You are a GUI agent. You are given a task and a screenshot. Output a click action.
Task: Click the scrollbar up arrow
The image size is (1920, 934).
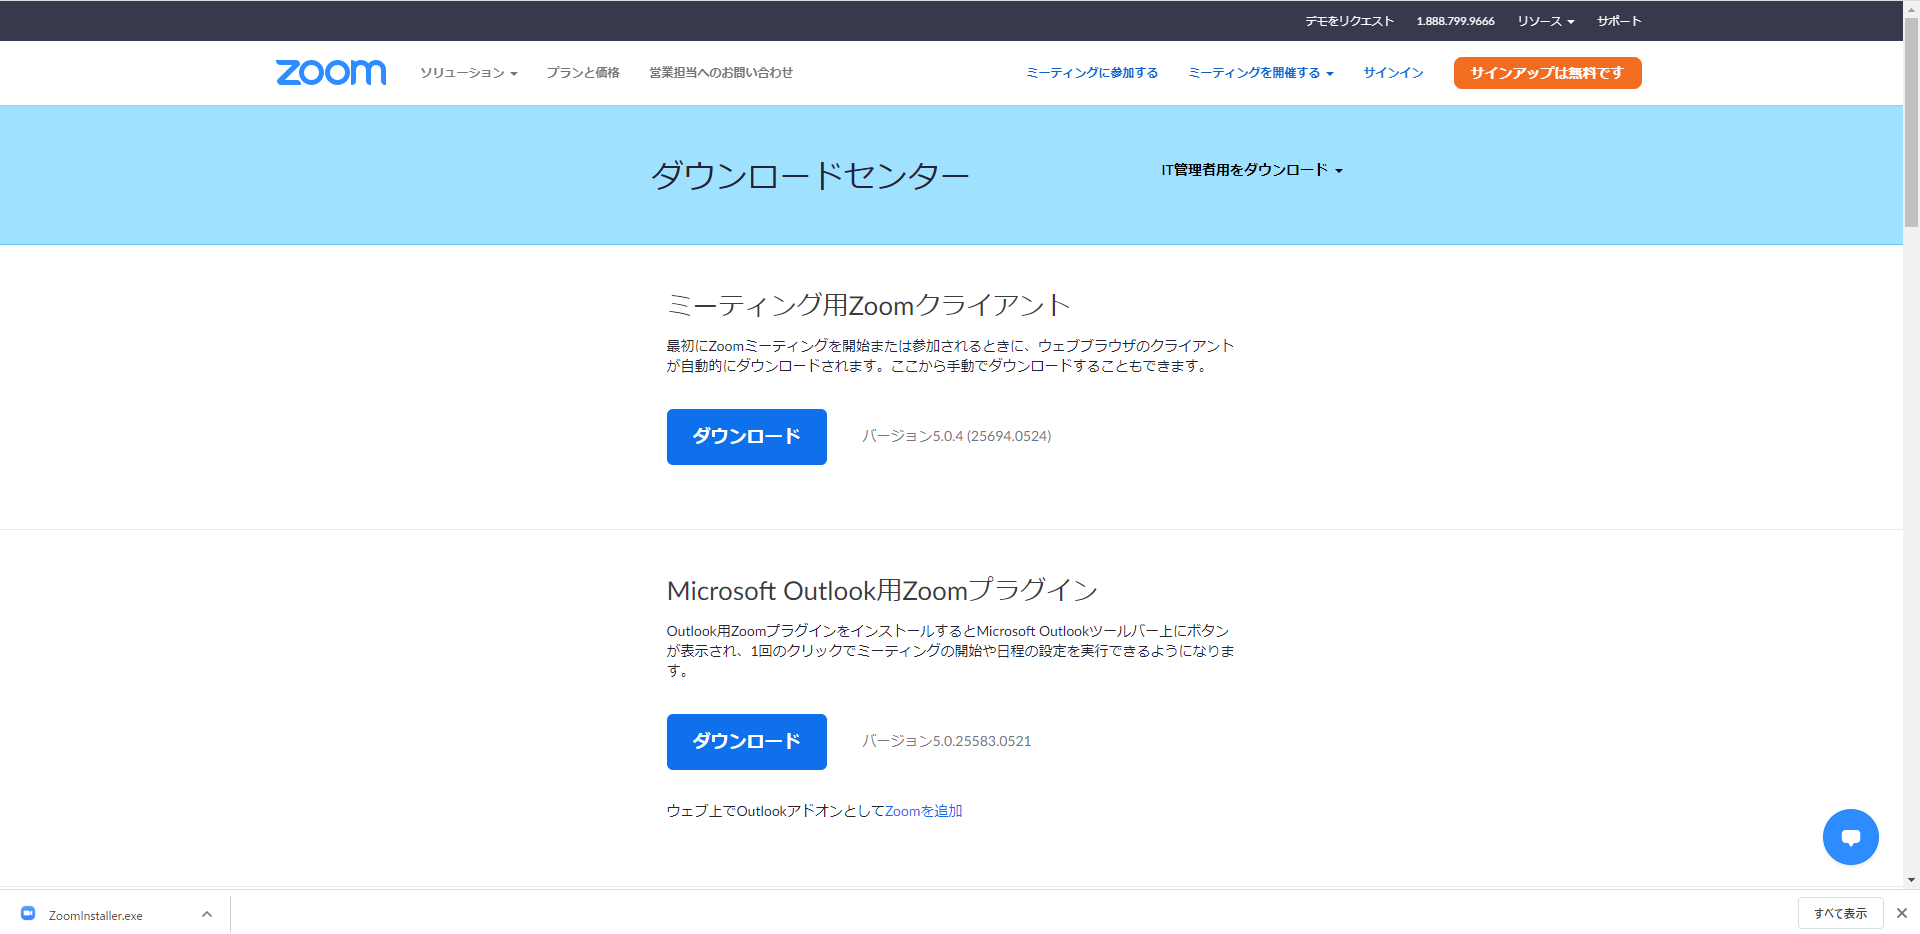[x=1911, y=7]
